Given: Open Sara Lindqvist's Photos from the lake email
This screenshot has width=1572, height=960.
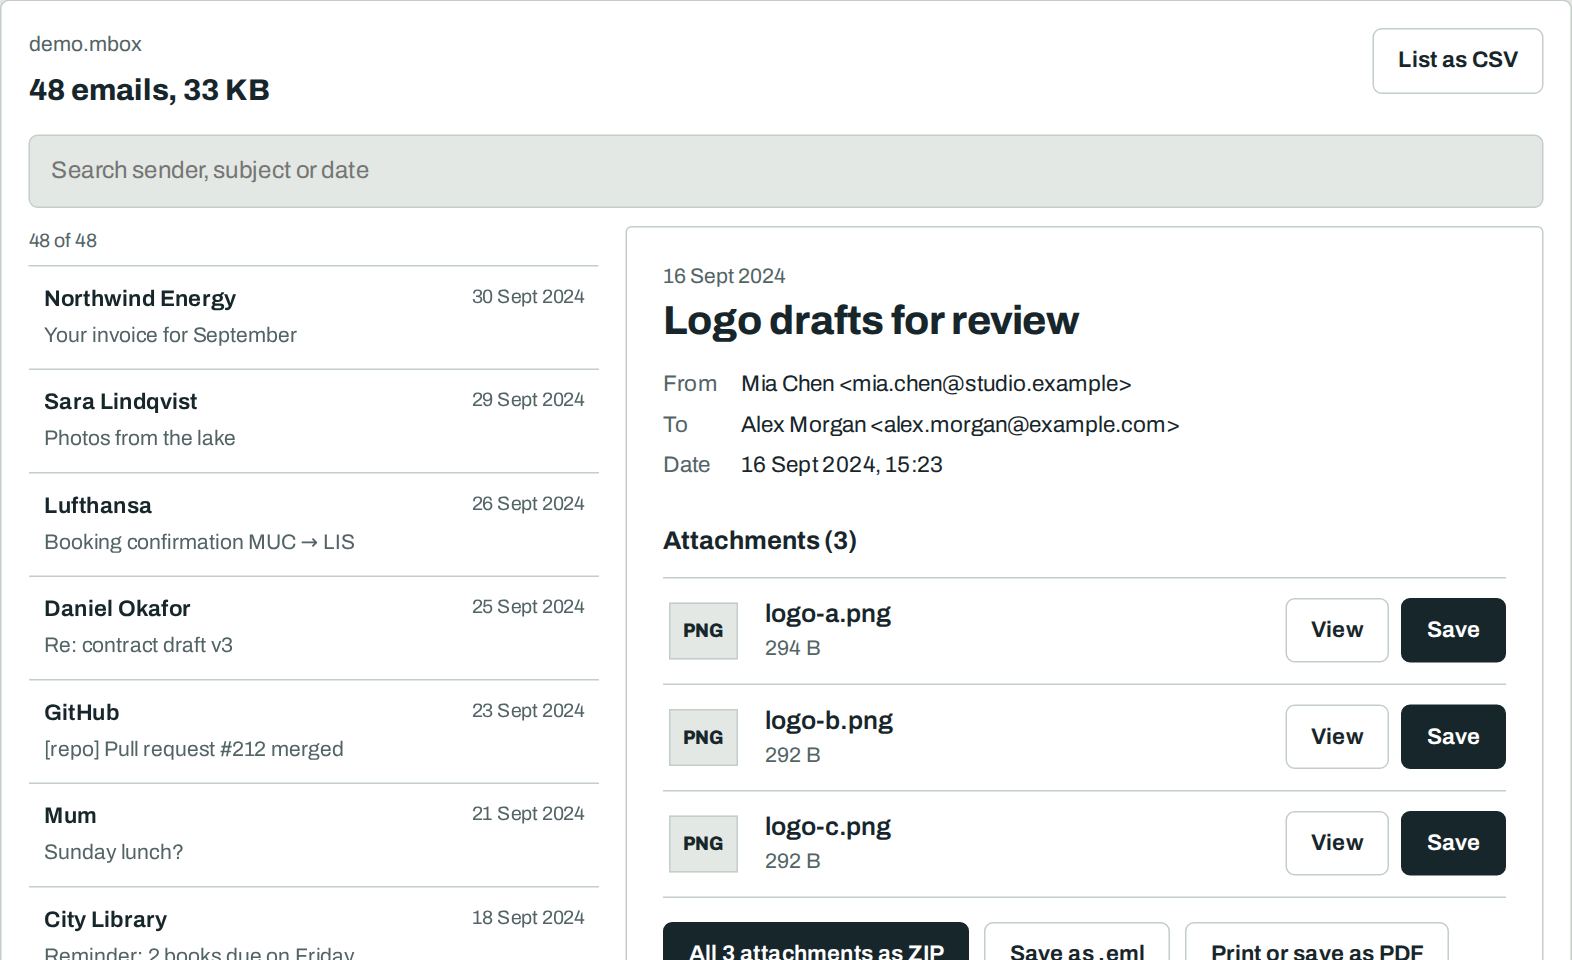Looking at the screenshot, I should coord(313,421).
